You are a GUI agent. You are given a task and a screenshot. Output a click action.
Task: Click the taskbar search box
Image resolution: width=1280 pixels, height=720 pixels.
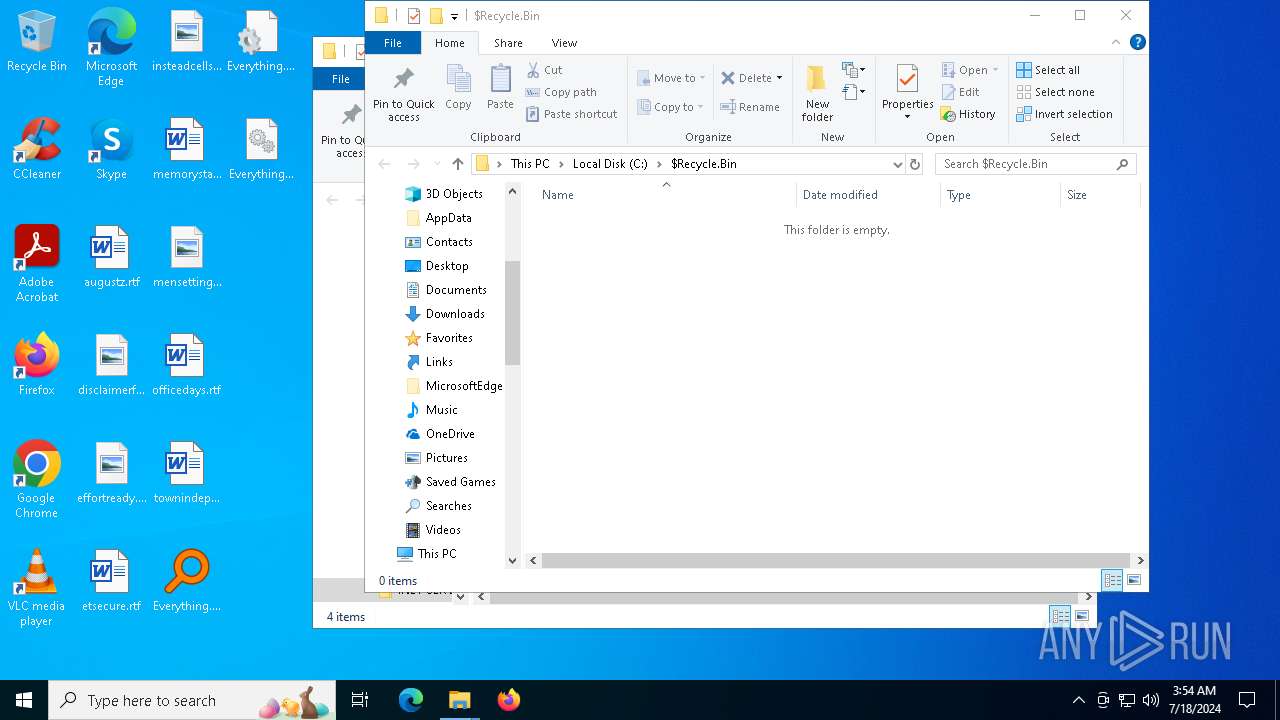190,700
